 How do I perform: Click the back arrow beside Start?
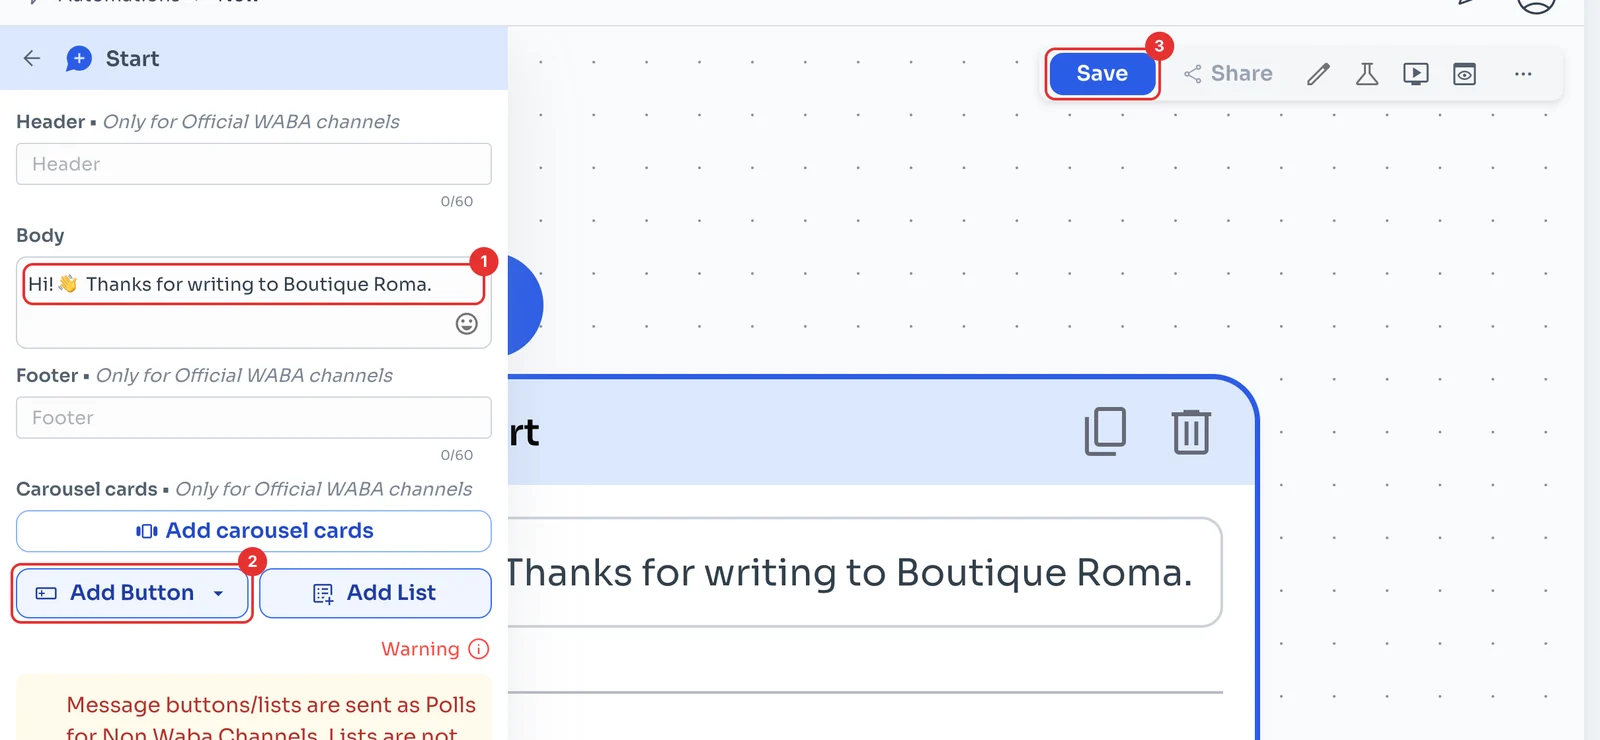pos(32,58)
